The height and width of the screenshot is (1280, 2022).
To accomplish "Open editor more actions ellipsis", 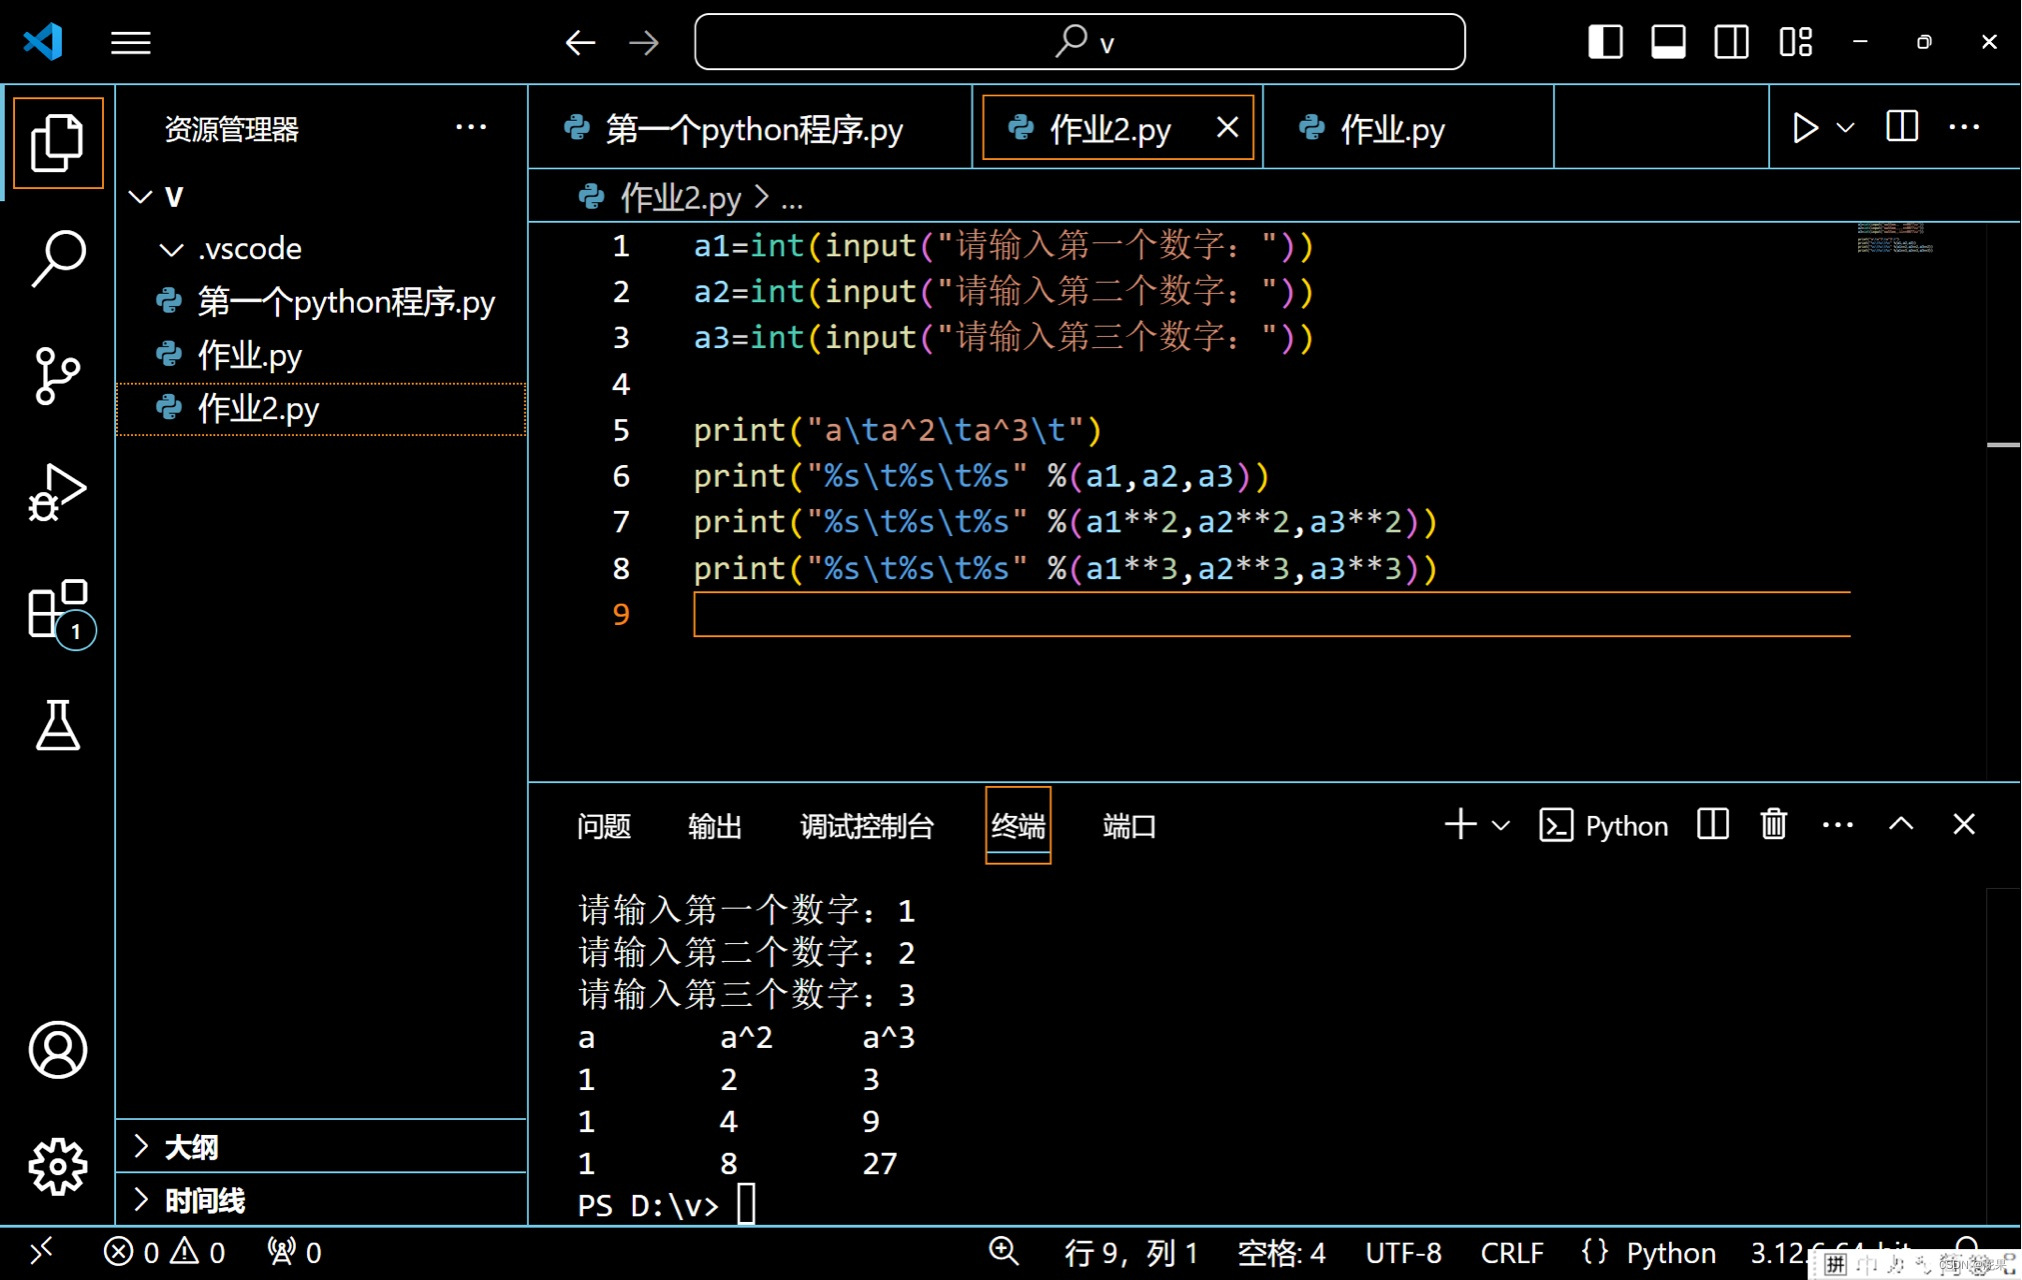I will (1964, 127).
